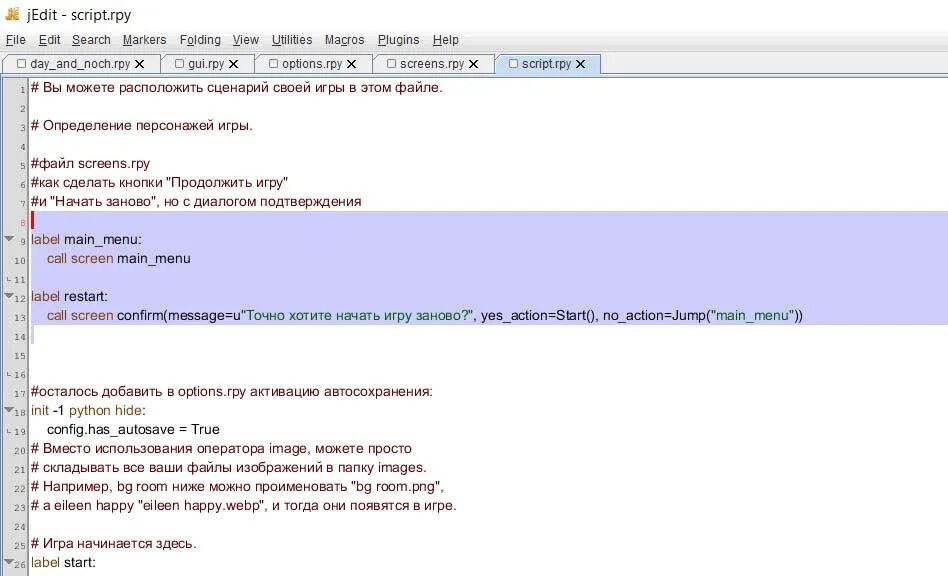Open the Edit menu

coord(49,40)
